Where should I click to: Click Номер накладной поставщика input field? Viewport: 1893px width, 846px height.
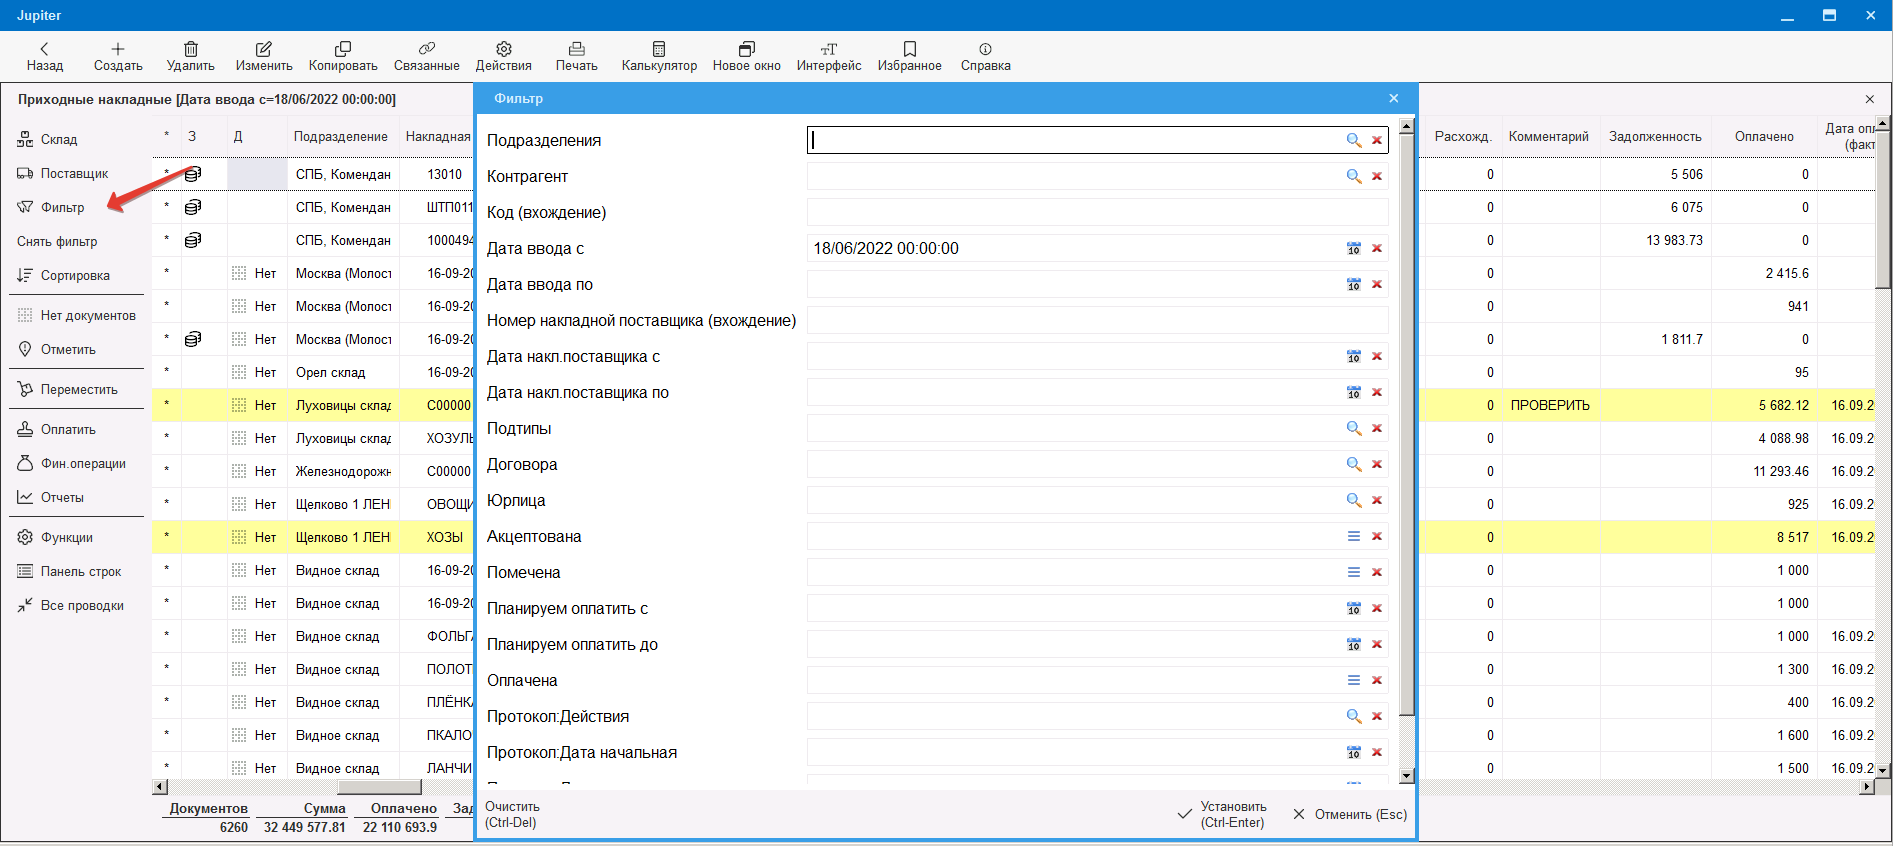tap(1097, 320)
